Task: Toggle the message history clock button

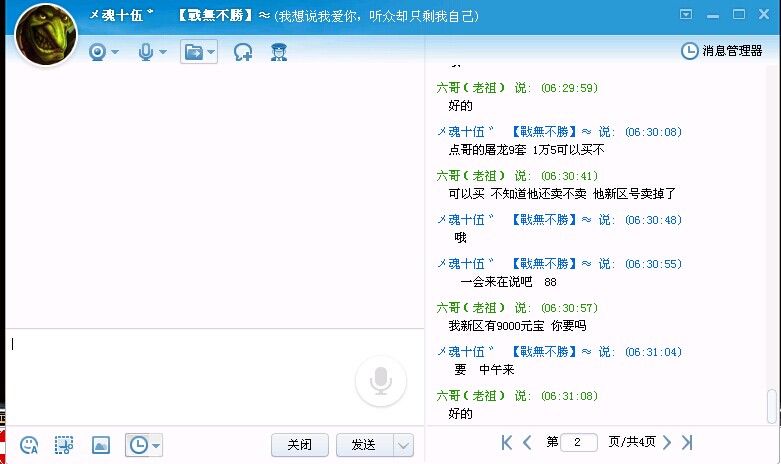Action: [x=138, y=445]
